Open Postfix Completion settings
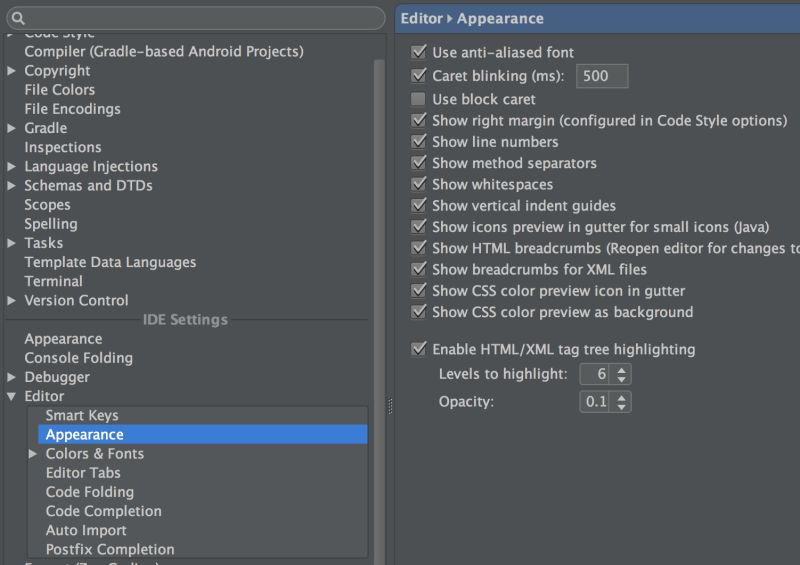This screenshot has width=800, height=565. (x=110, y=549)
